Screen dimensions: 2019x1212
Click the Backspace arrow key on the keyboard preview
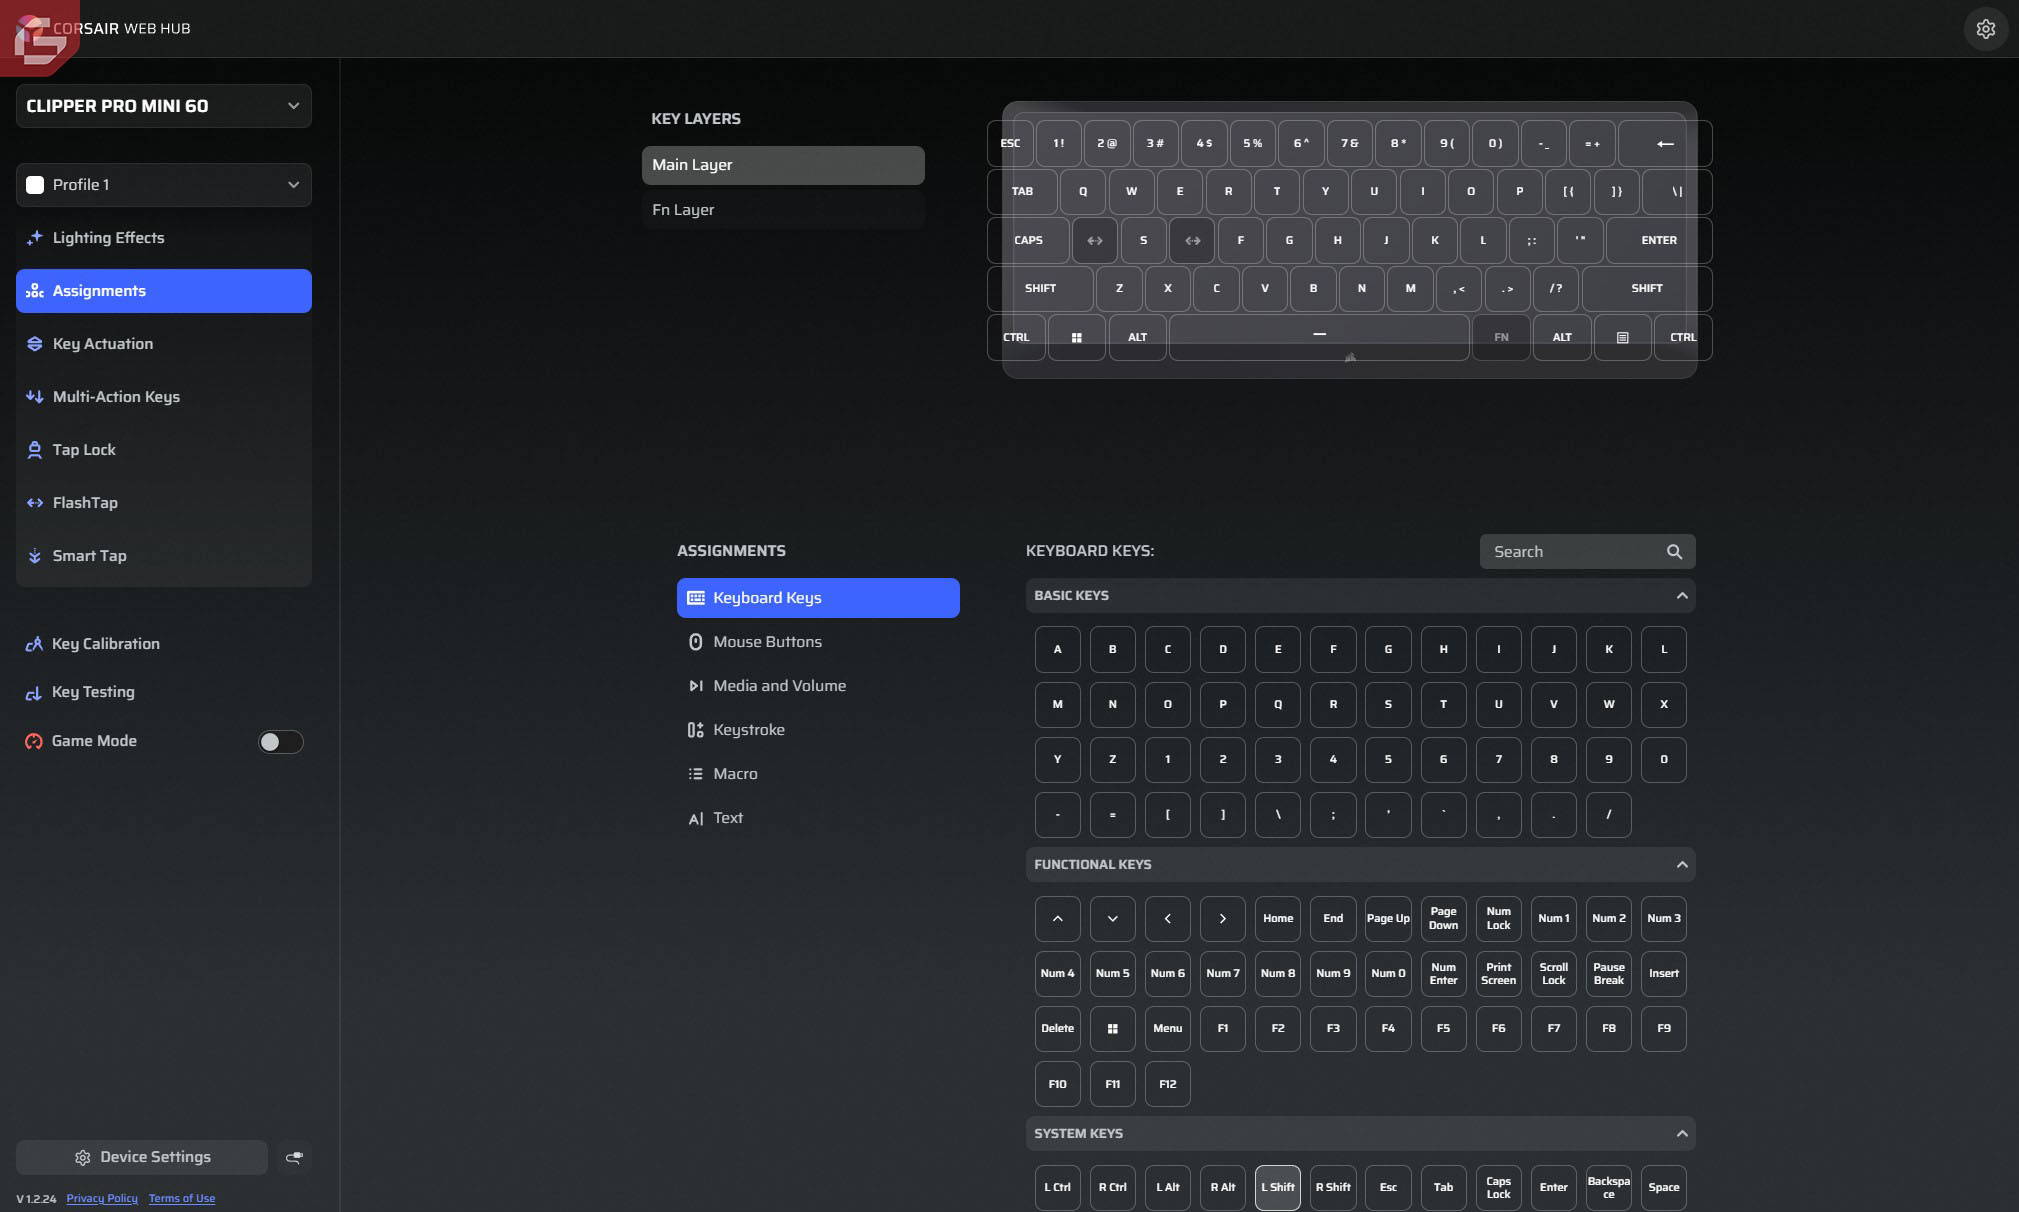pos(1665,144)
